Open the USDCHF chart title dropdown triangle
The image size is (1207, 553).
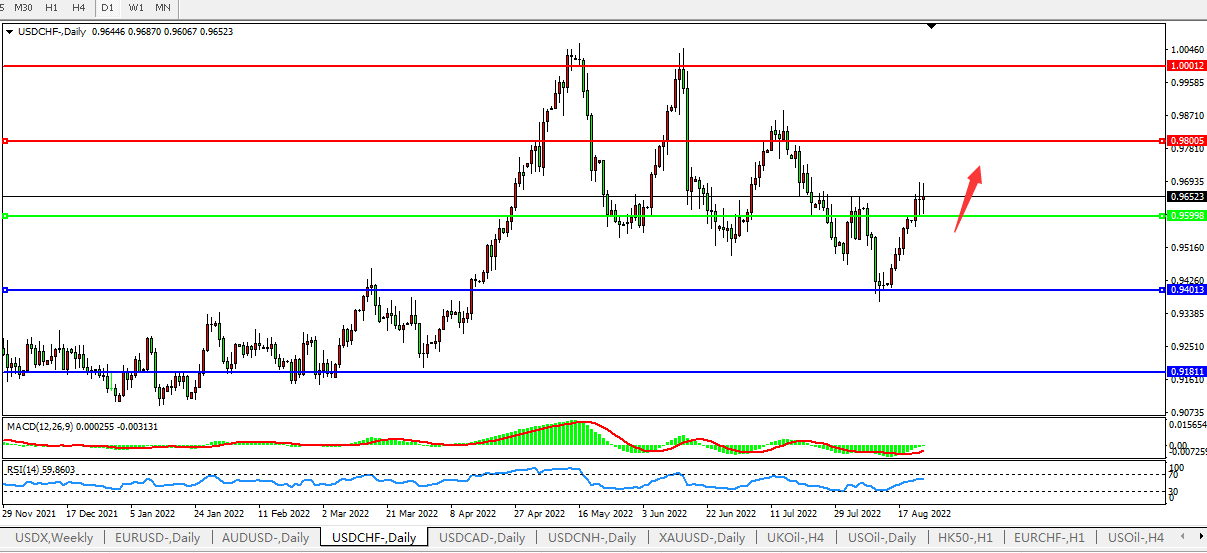[10, 32]
